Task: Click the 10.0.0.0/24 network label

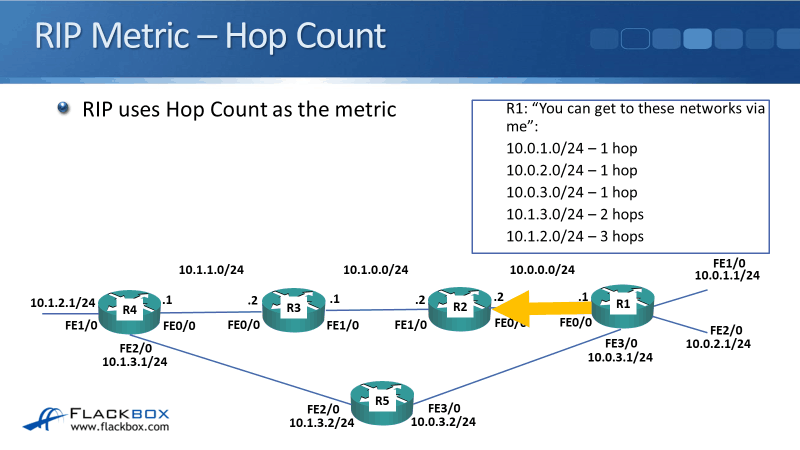Action: coord(542,270)
